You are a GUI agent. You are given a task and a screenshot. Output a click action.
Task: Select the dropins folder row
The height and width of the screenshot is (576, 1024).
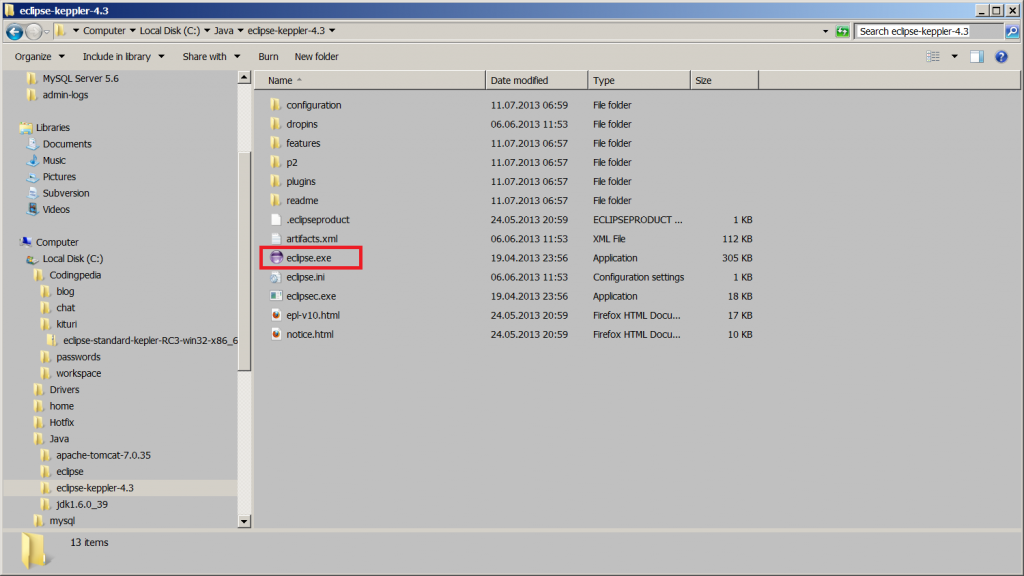(x=511, y=124)
